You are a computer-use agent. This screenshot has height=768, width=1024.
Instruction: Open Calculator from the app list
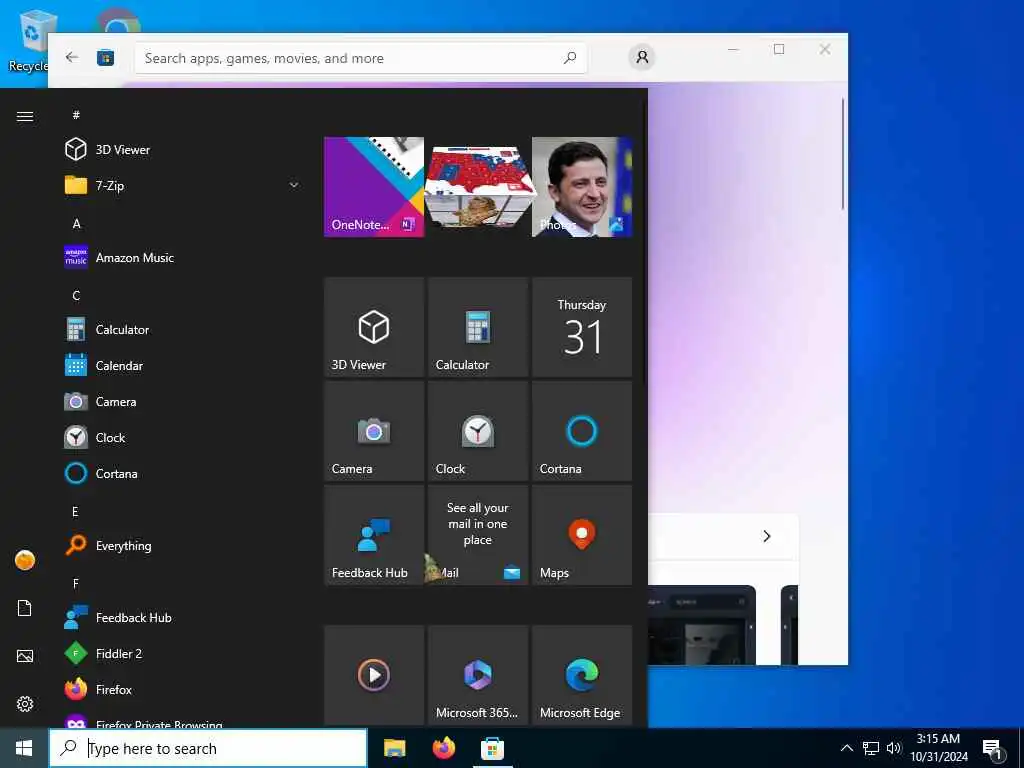pyautogui.click(x=183, y=329)
